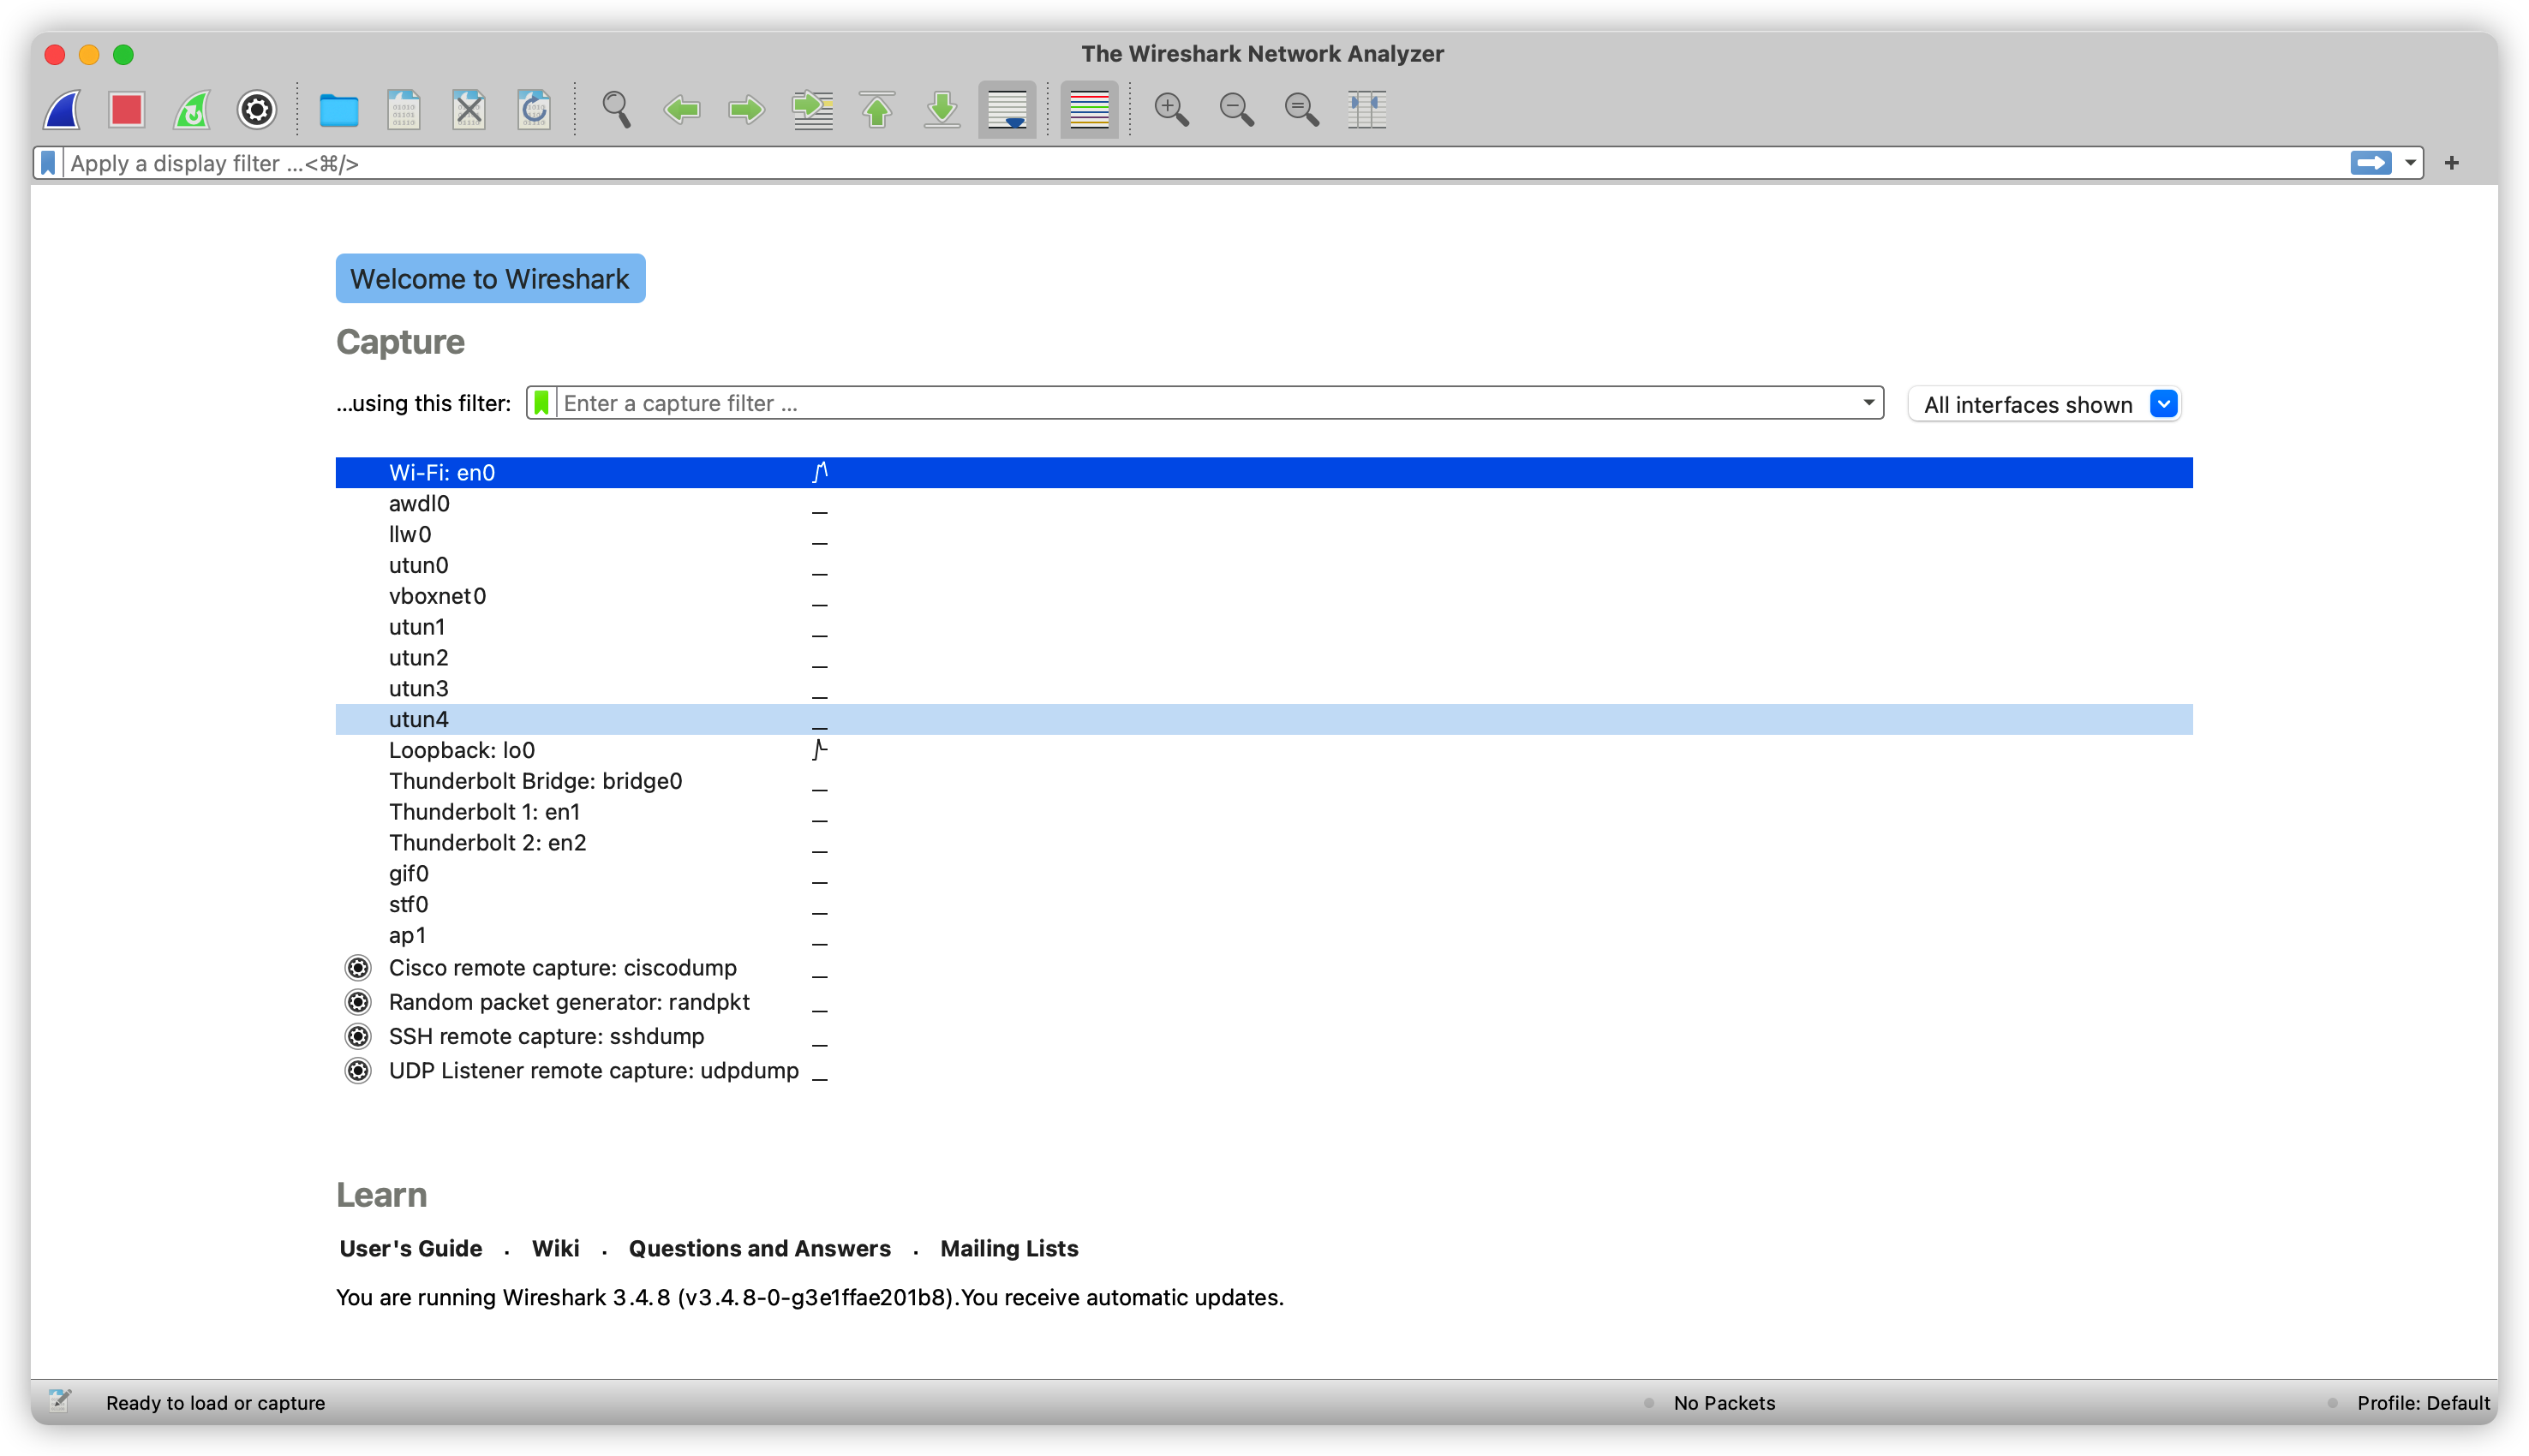The image size is (2529, 1456).
Task: Open the User's Guide link
Action: click(411, 1249)
